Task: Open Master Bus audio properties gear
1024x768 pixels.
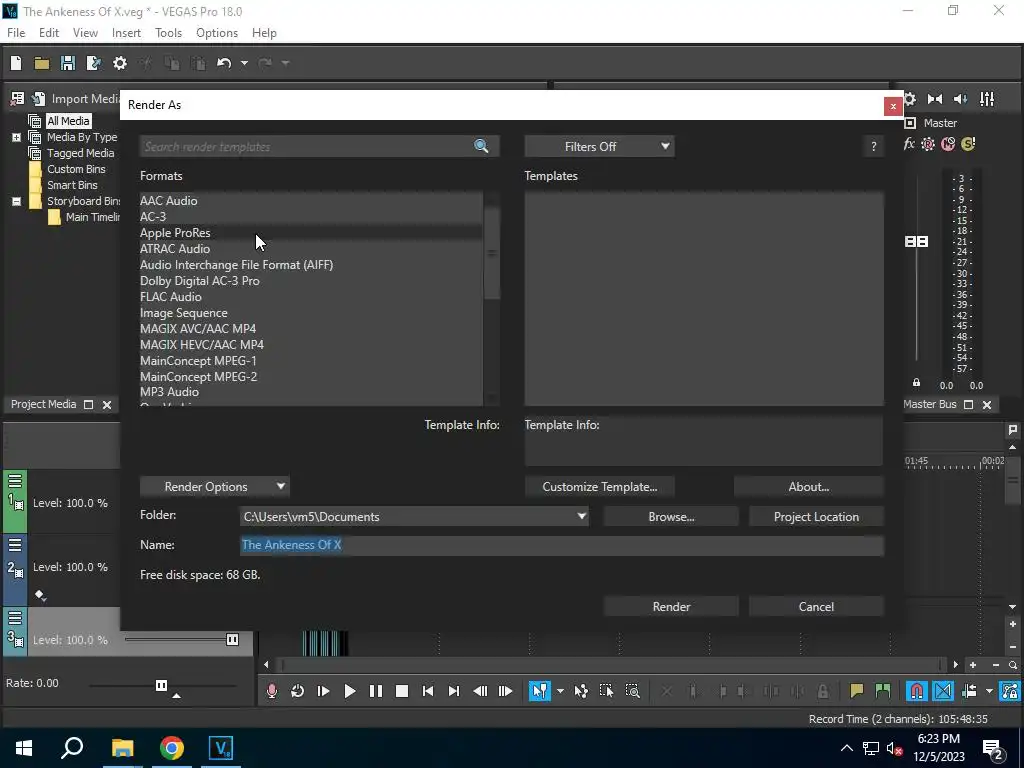Action: point(910,99)
